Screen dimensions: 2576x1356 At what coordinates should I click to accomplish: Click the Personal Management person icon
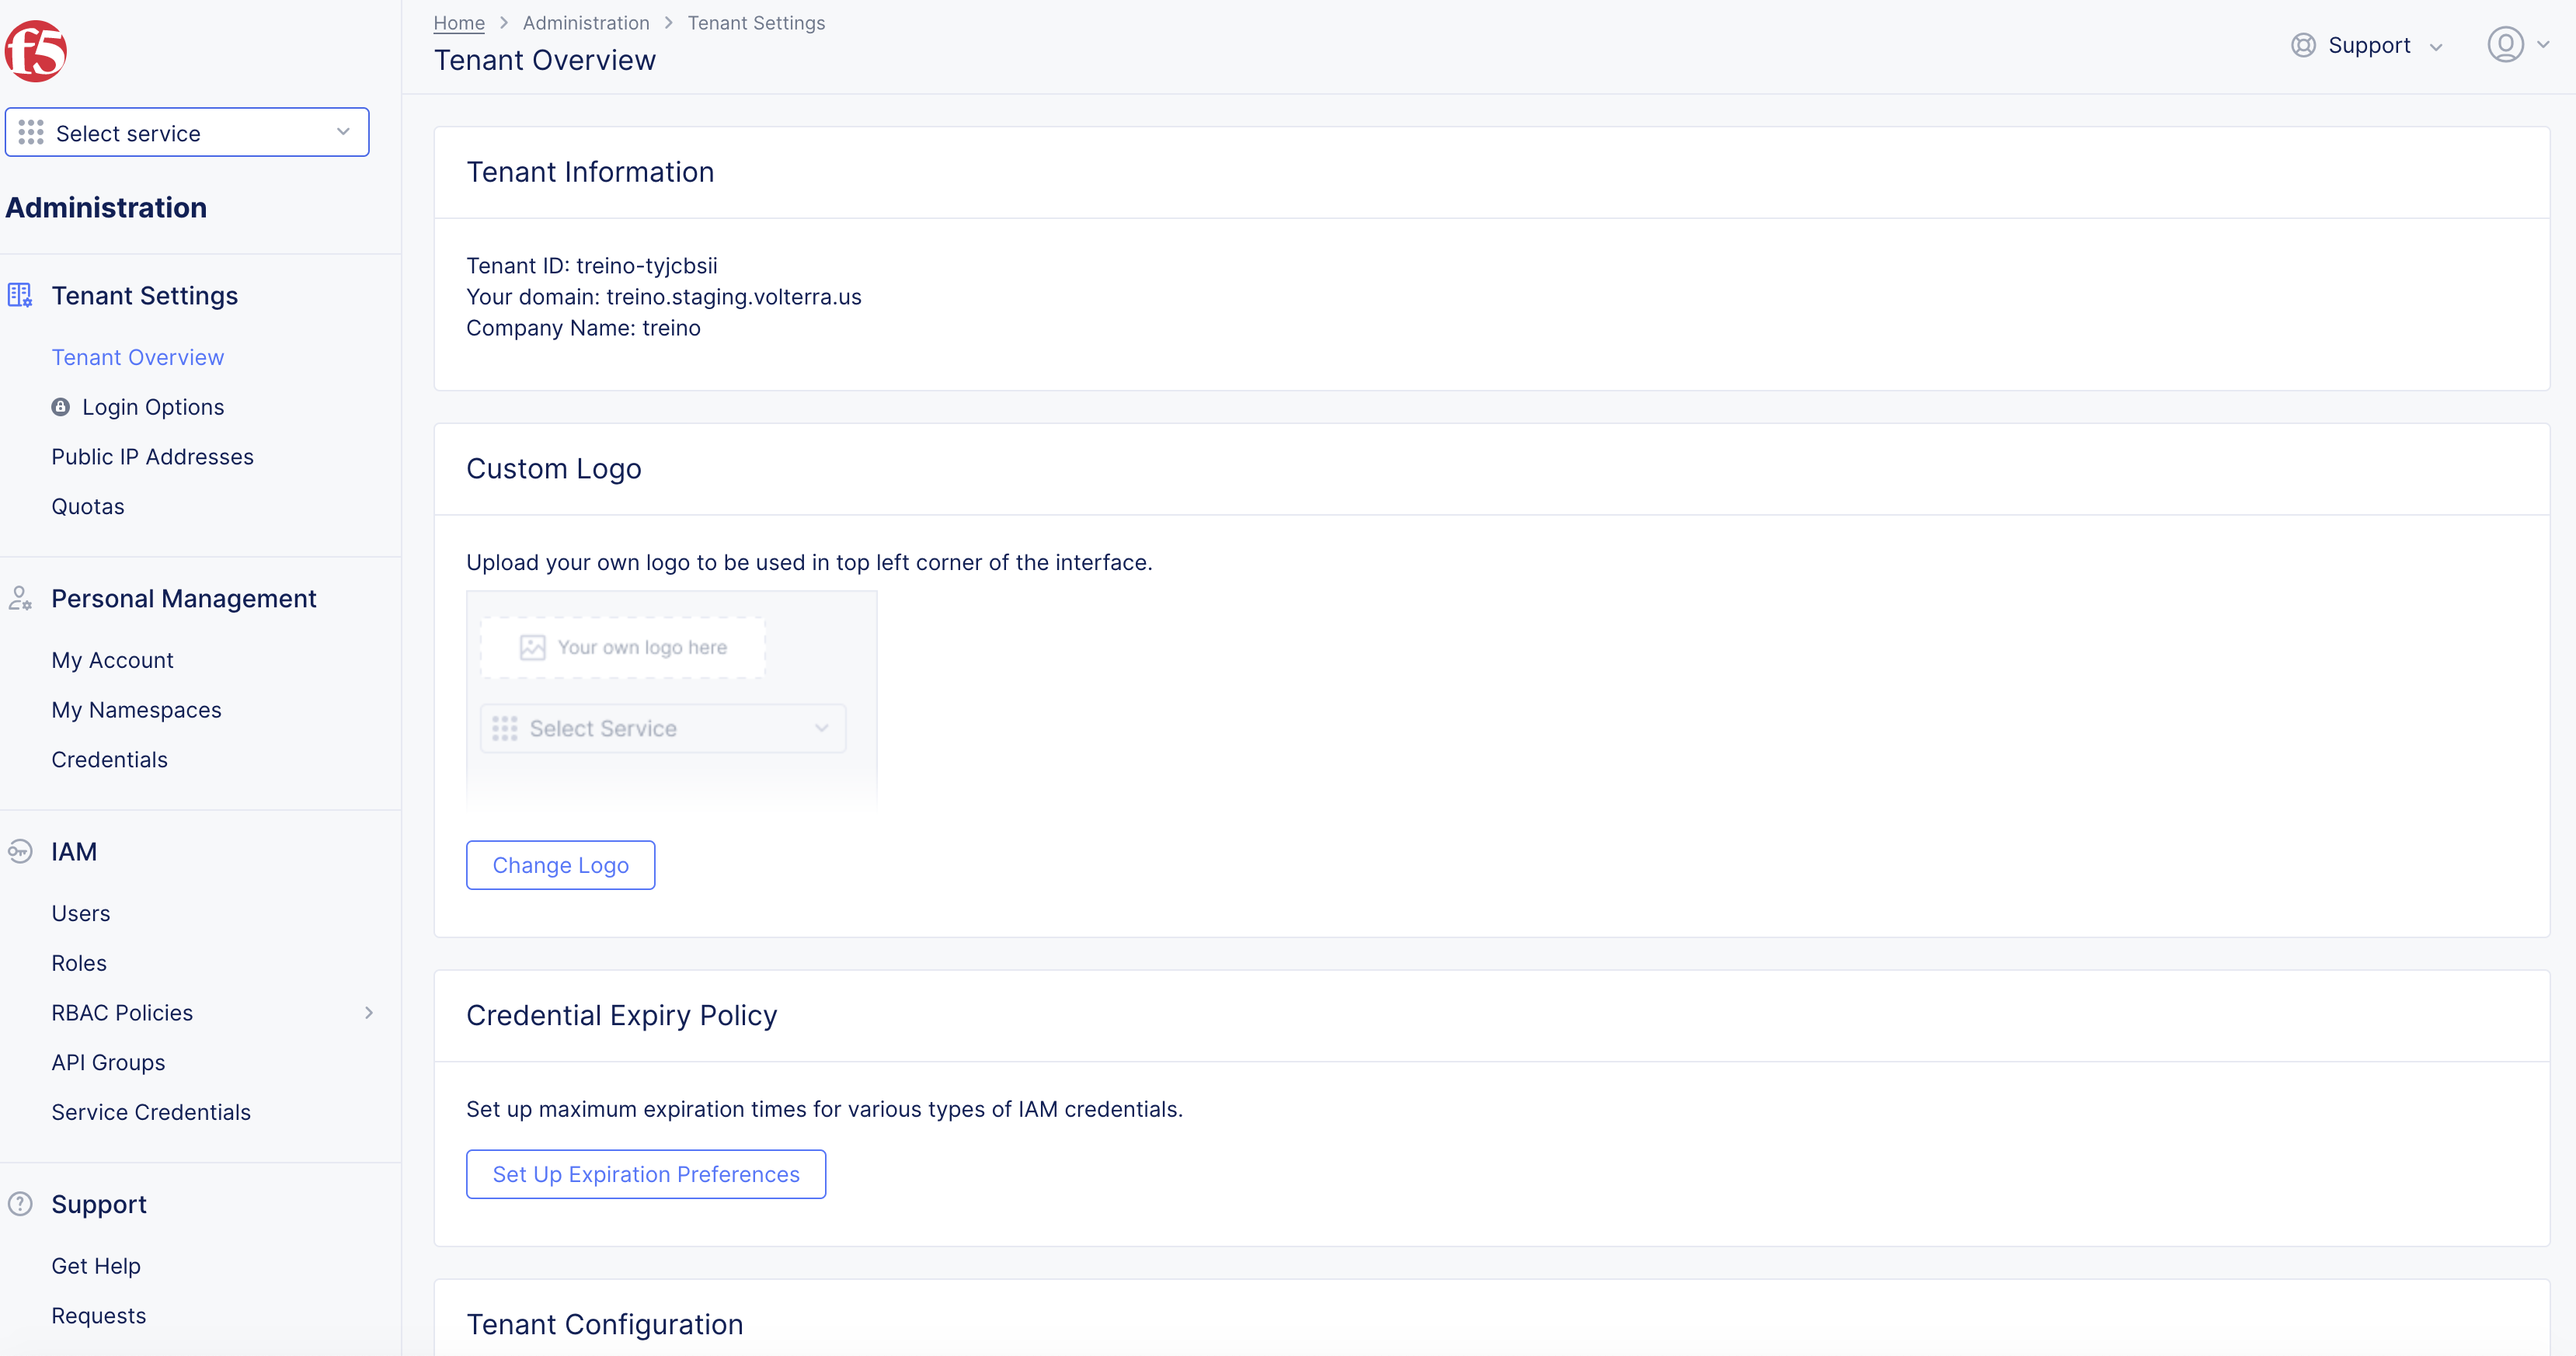tap(19, 598)
